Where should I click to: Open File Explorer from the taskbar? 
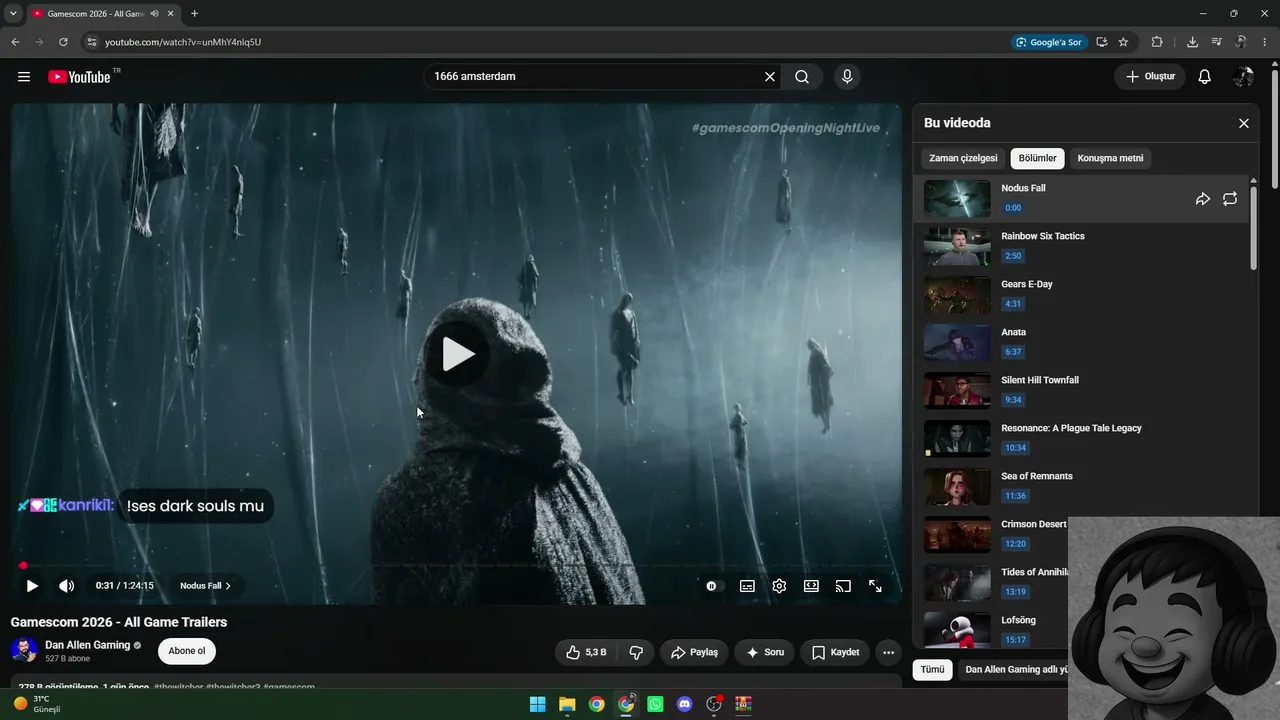click(567, 704)
